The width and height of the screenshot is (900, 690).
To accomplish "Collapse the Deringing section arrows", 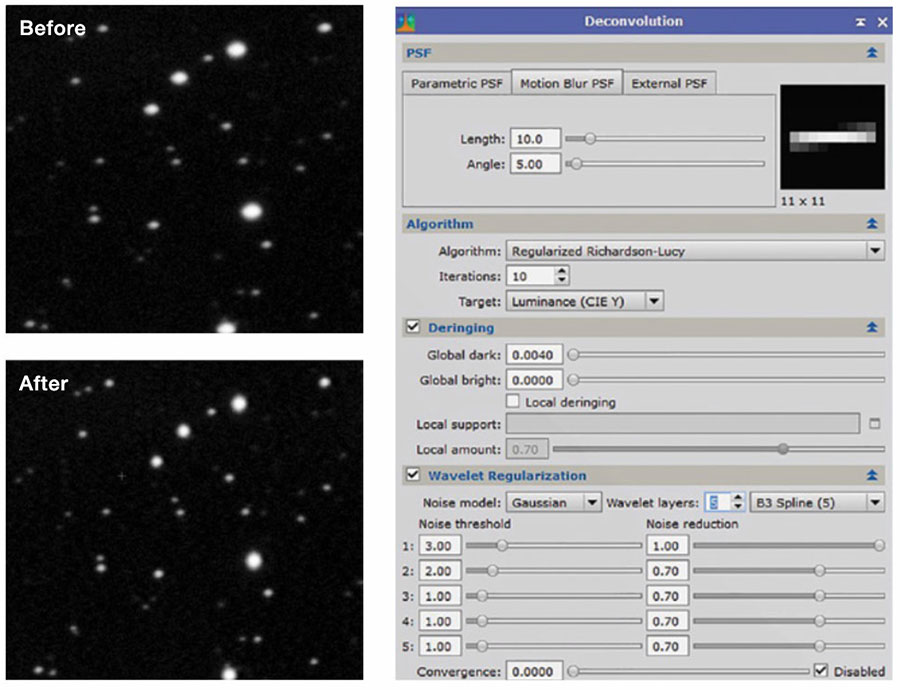I will (873, 328).
